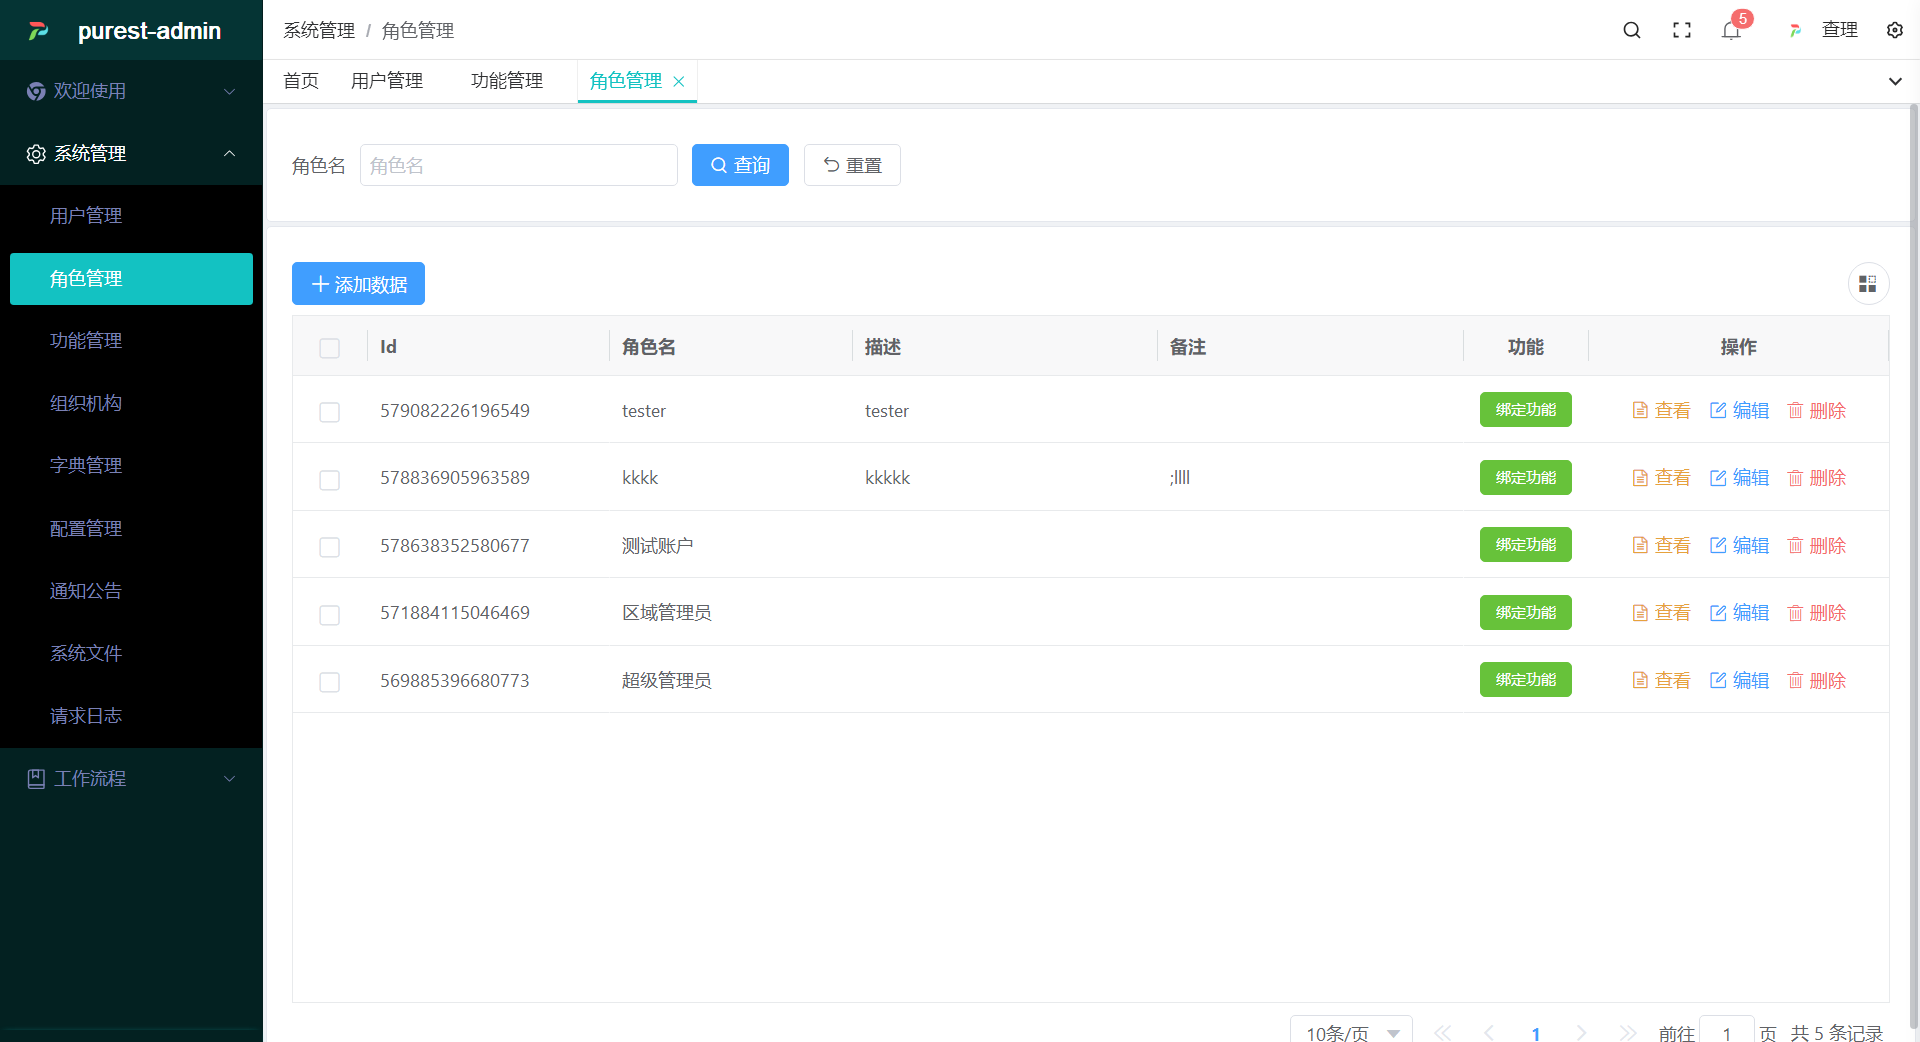View the 区域管理员 role
This screenshot has height=1042, width=1920.
click(x=1661, y=612)
